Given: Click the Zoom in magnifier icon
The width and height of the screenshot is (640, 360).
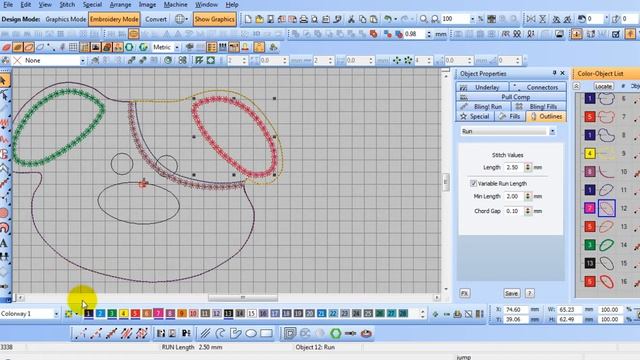Looking at the screenshot, I should coord(424,19).
